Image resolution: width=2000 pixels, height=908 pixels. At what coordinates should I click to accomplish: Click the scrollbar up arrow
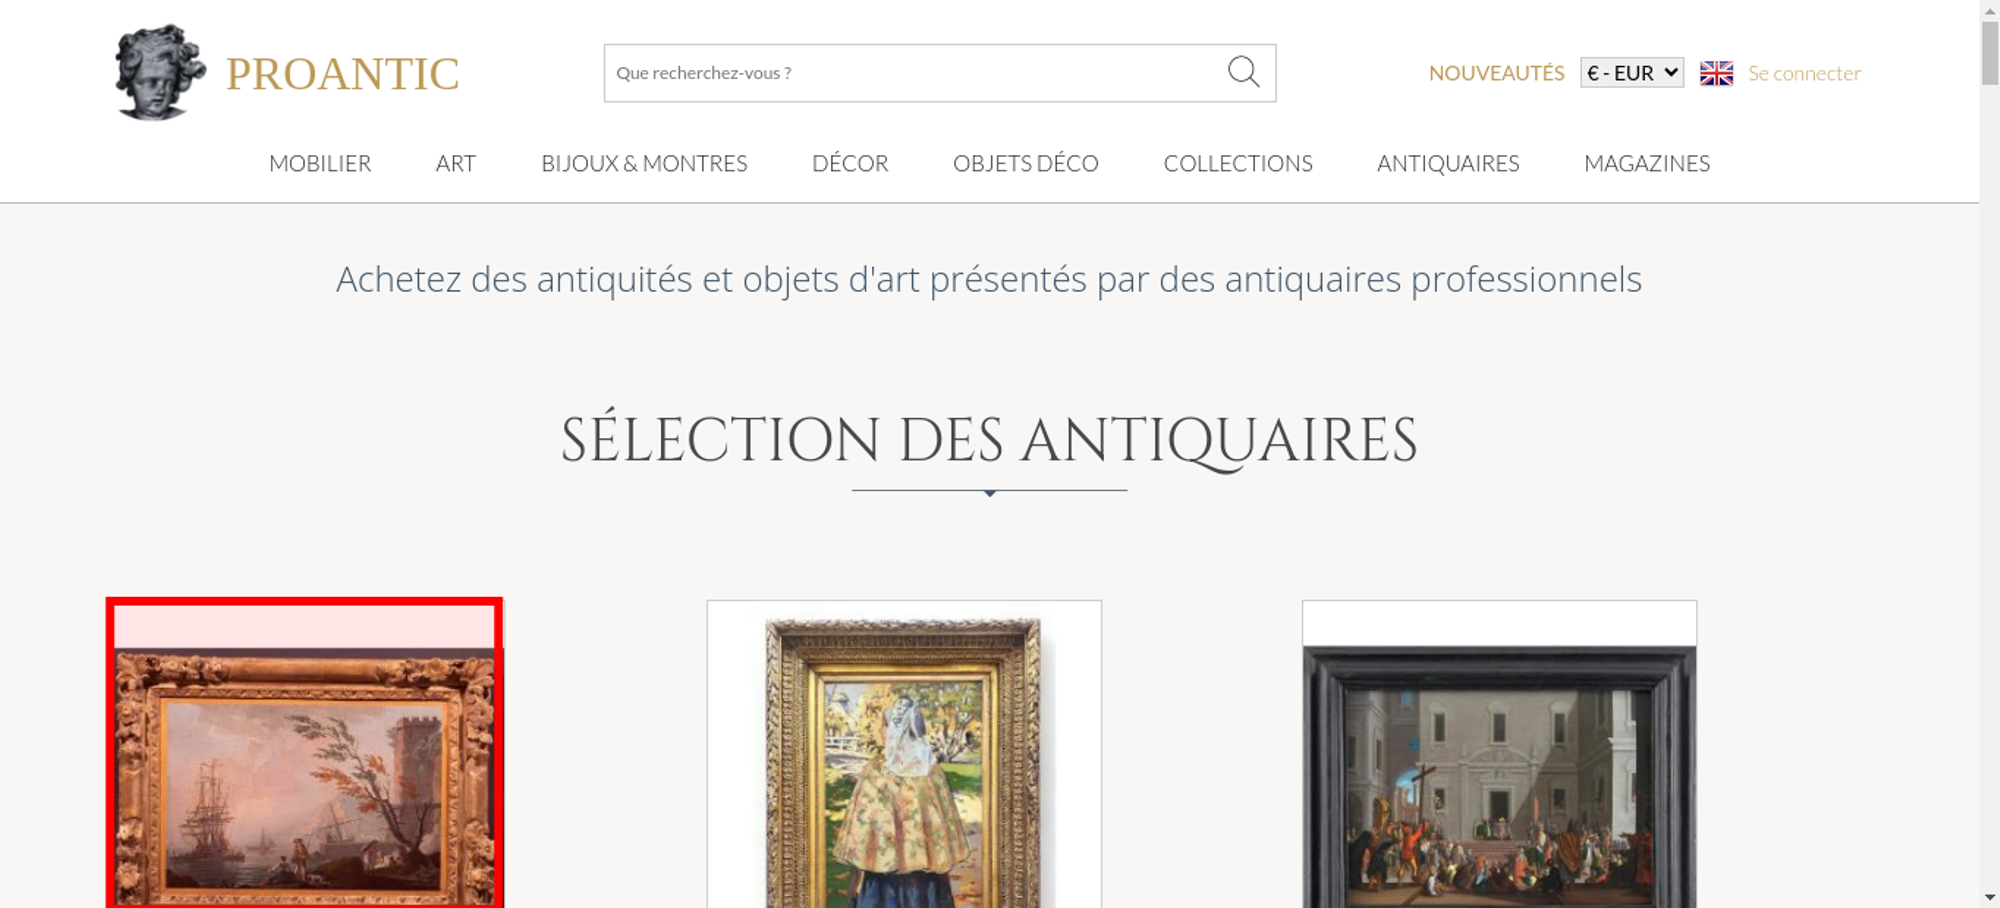(x=1990, y=9)
